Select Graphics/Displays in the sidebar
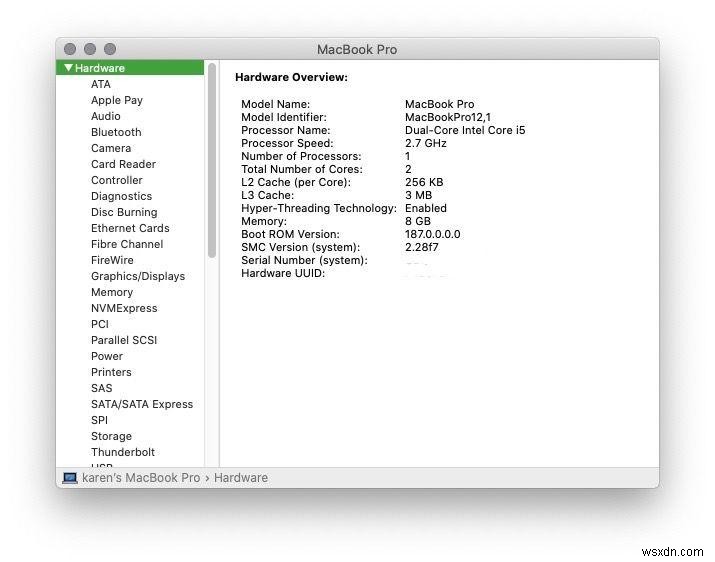 click(x=138, y=276)
